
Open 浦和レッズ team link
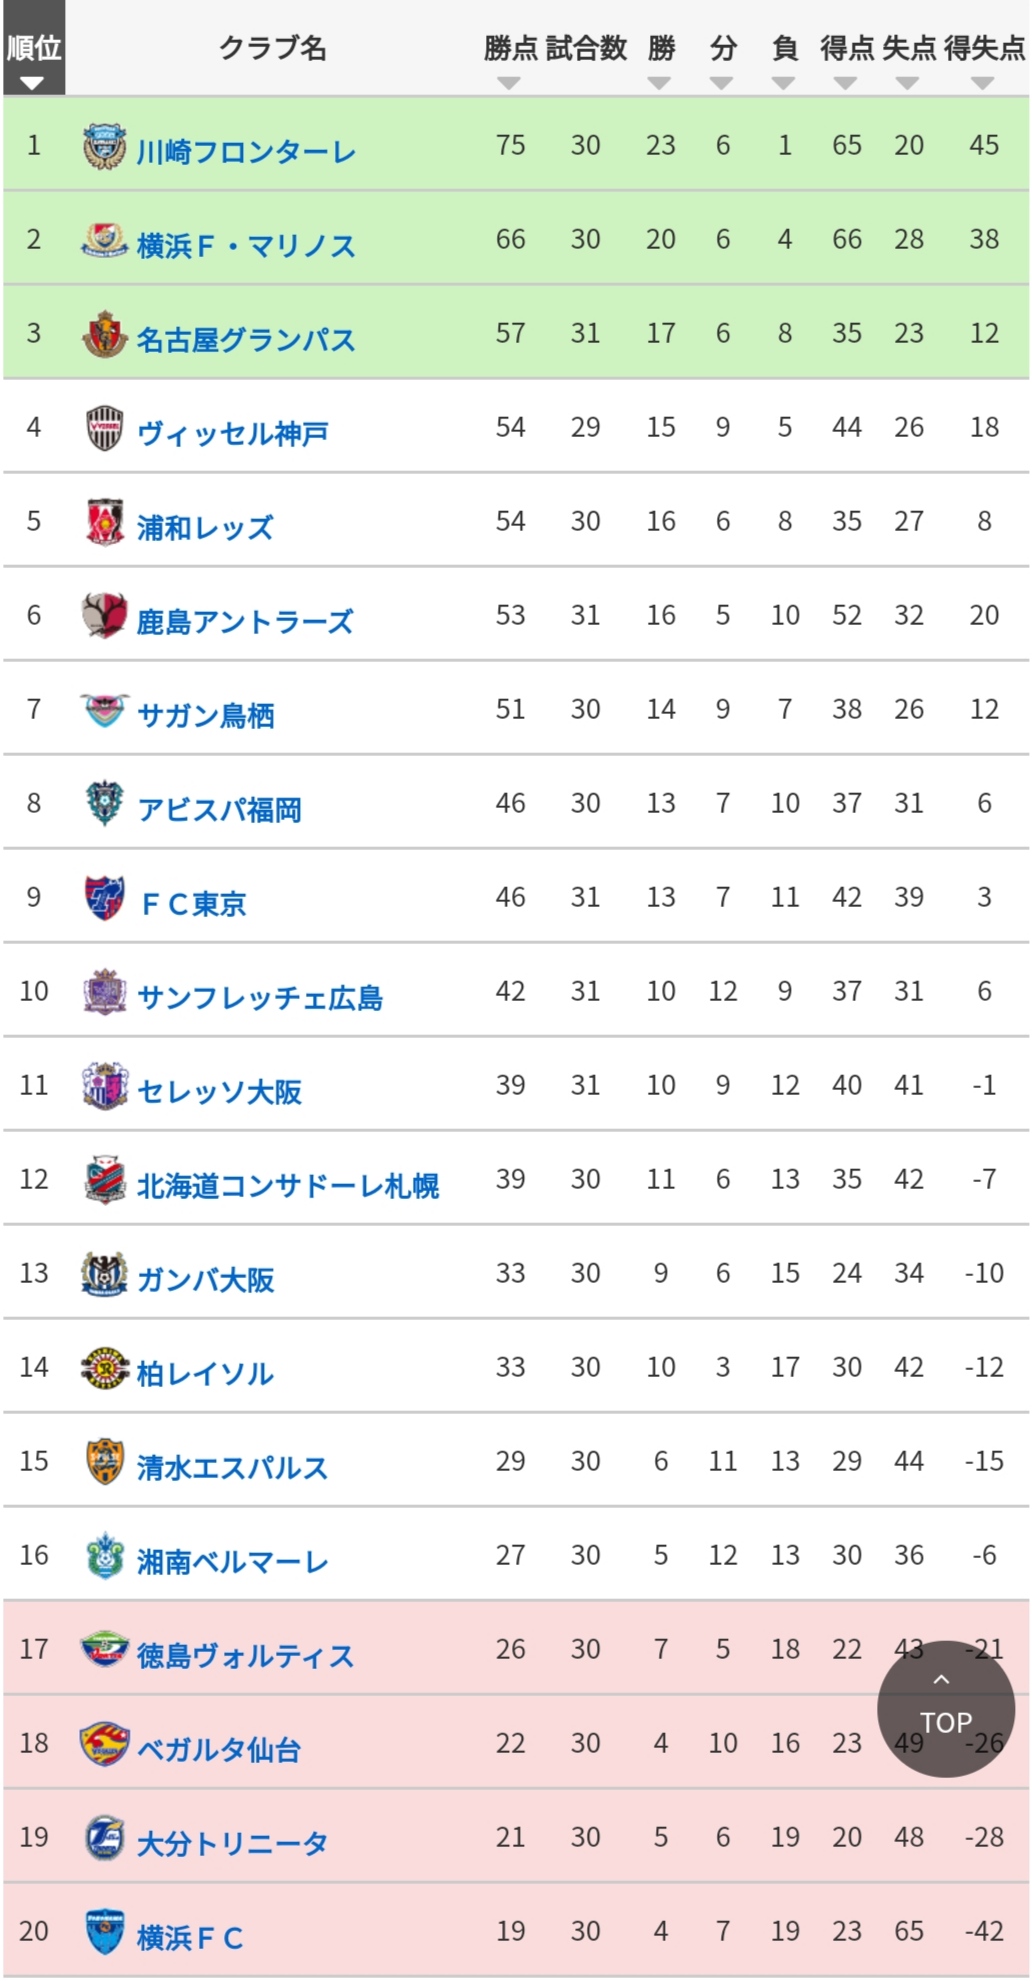pos(205,528)
